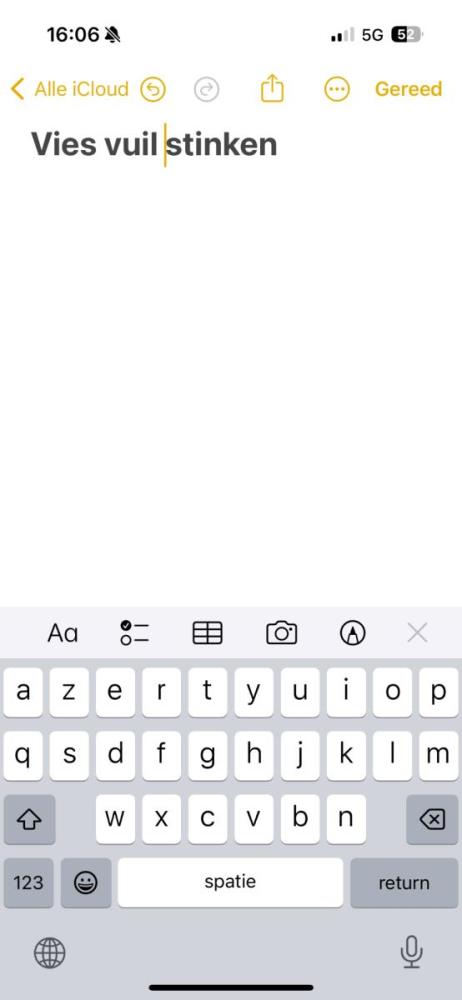Open the emoji keyboard
This screenshot has width=462, height=1000.
[x=86, y=883]
